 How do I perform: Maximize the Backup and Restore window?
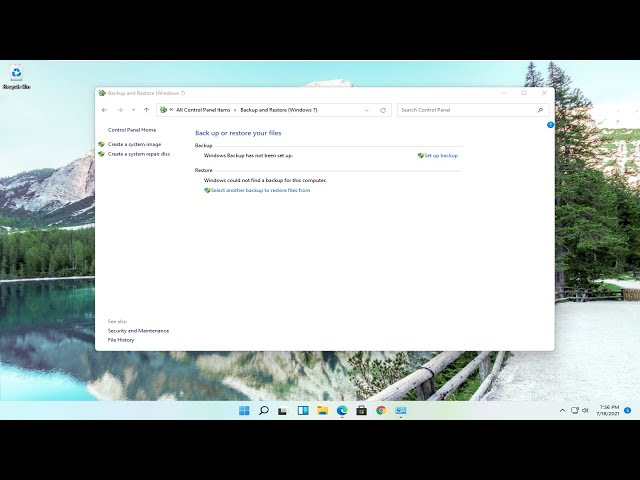[x=524, y=93]
